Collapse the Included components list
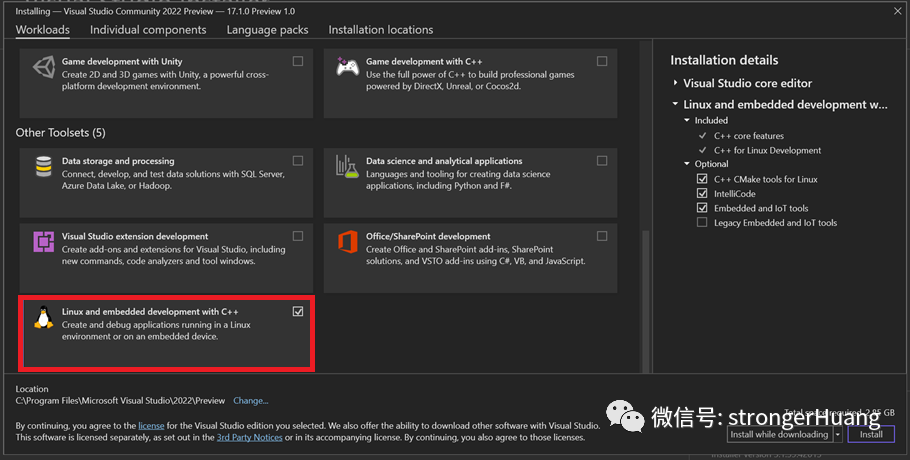 (x=687, y=120)
